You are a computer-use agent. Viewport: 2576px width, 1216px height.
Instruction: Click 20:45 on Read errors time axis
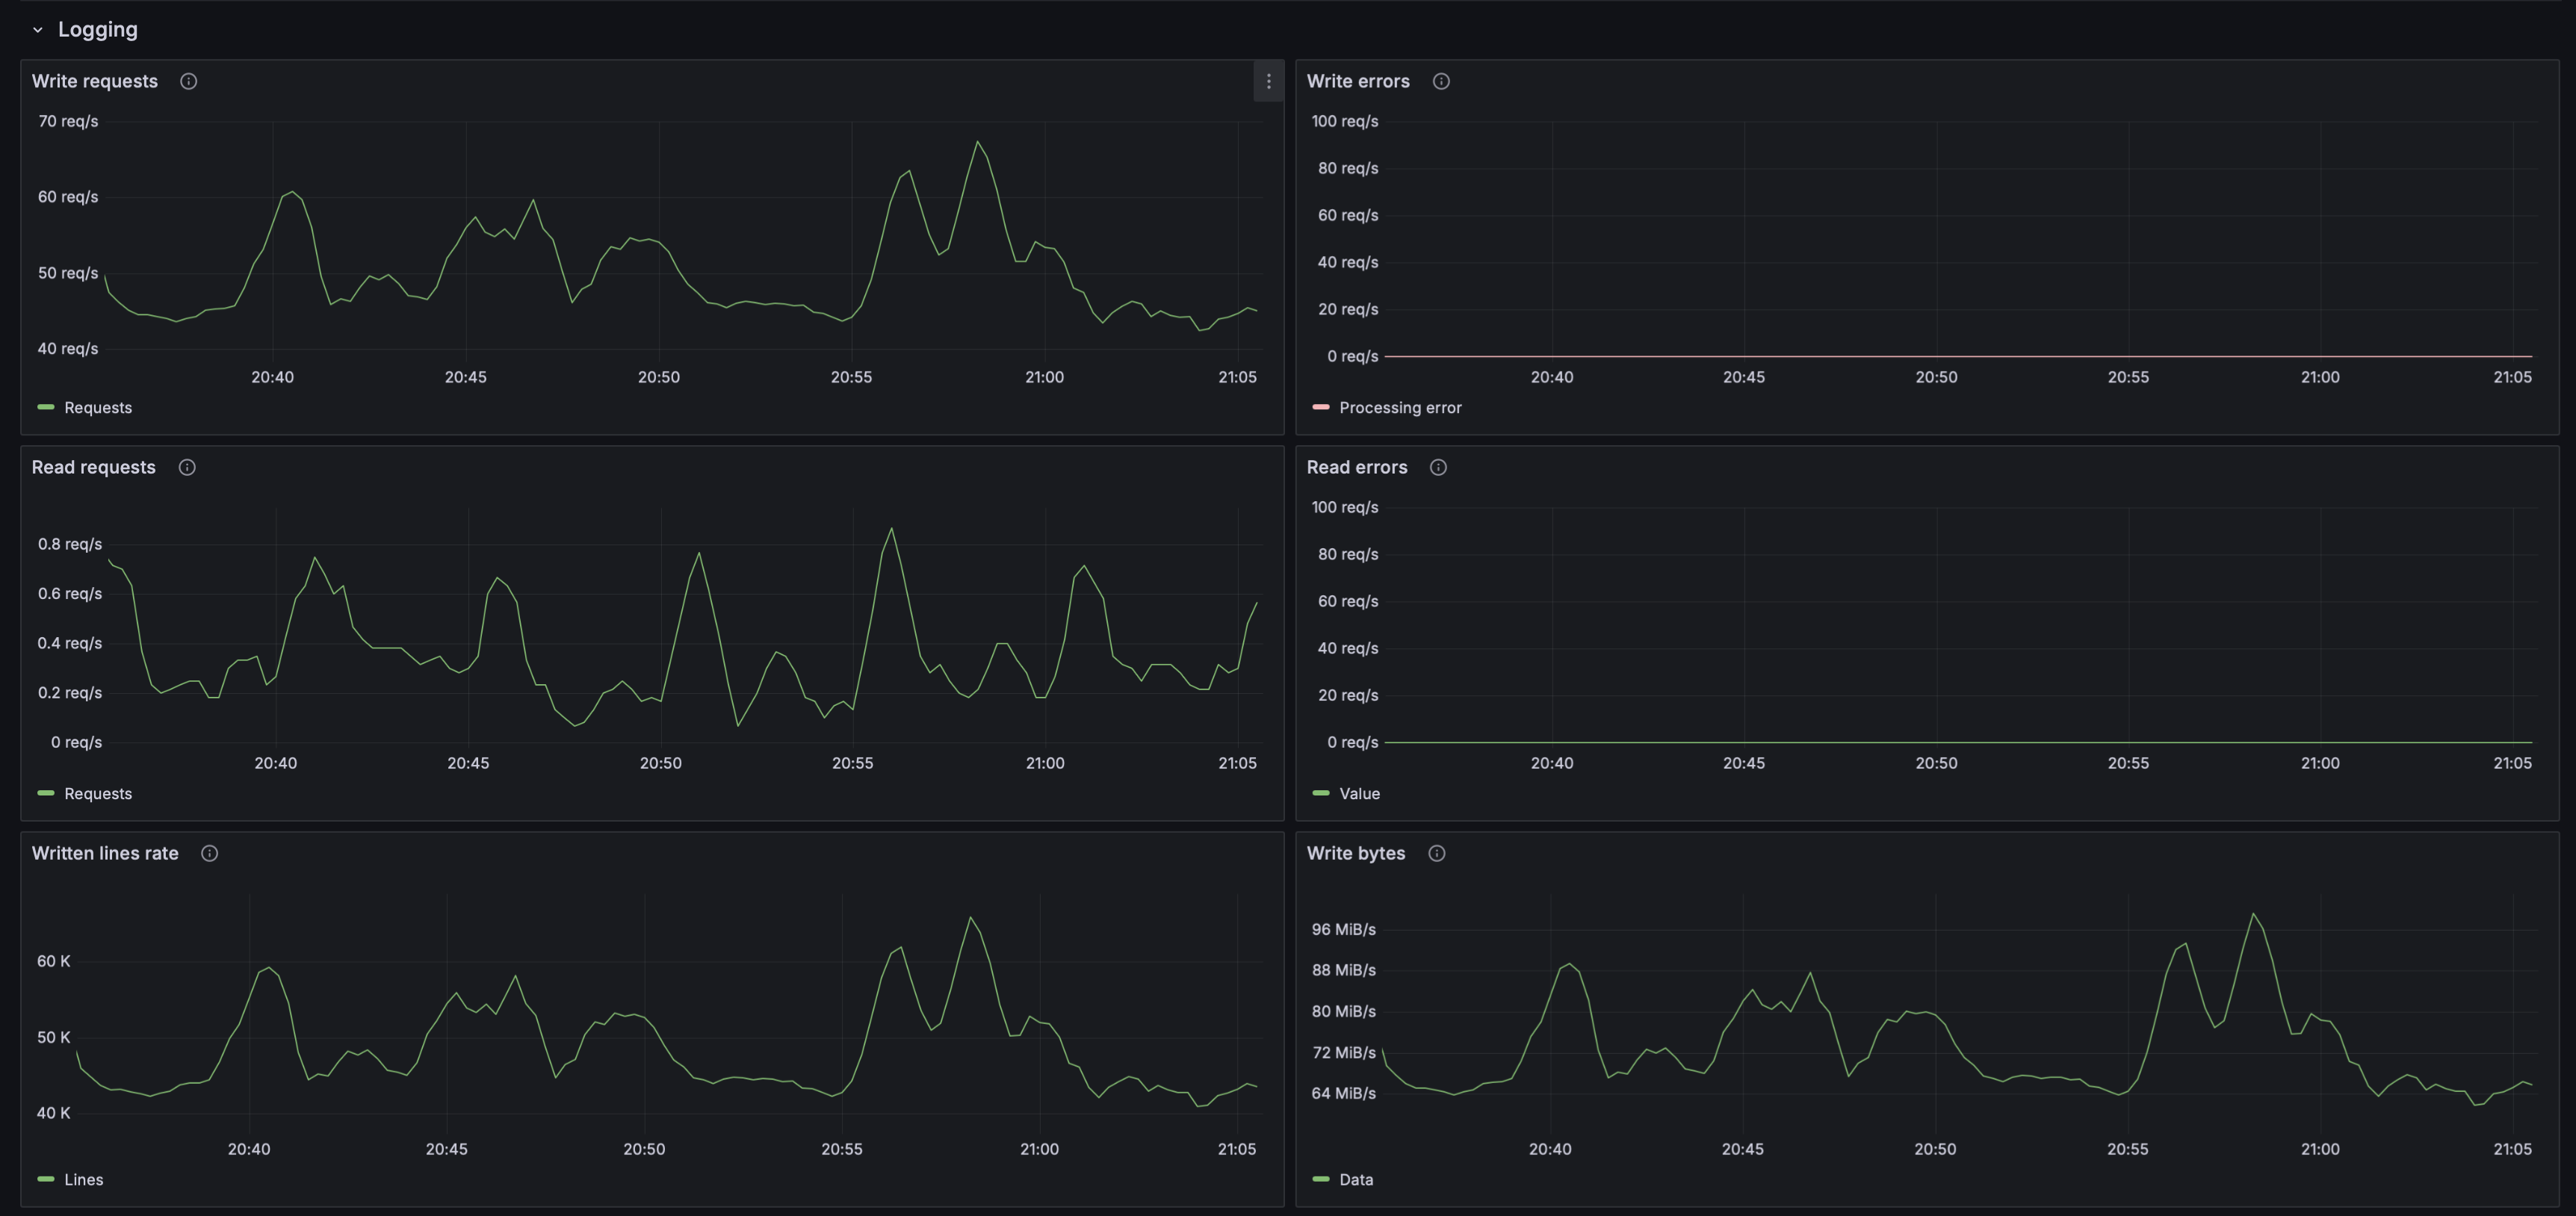pyautogui.click(x=1744, y=764)
